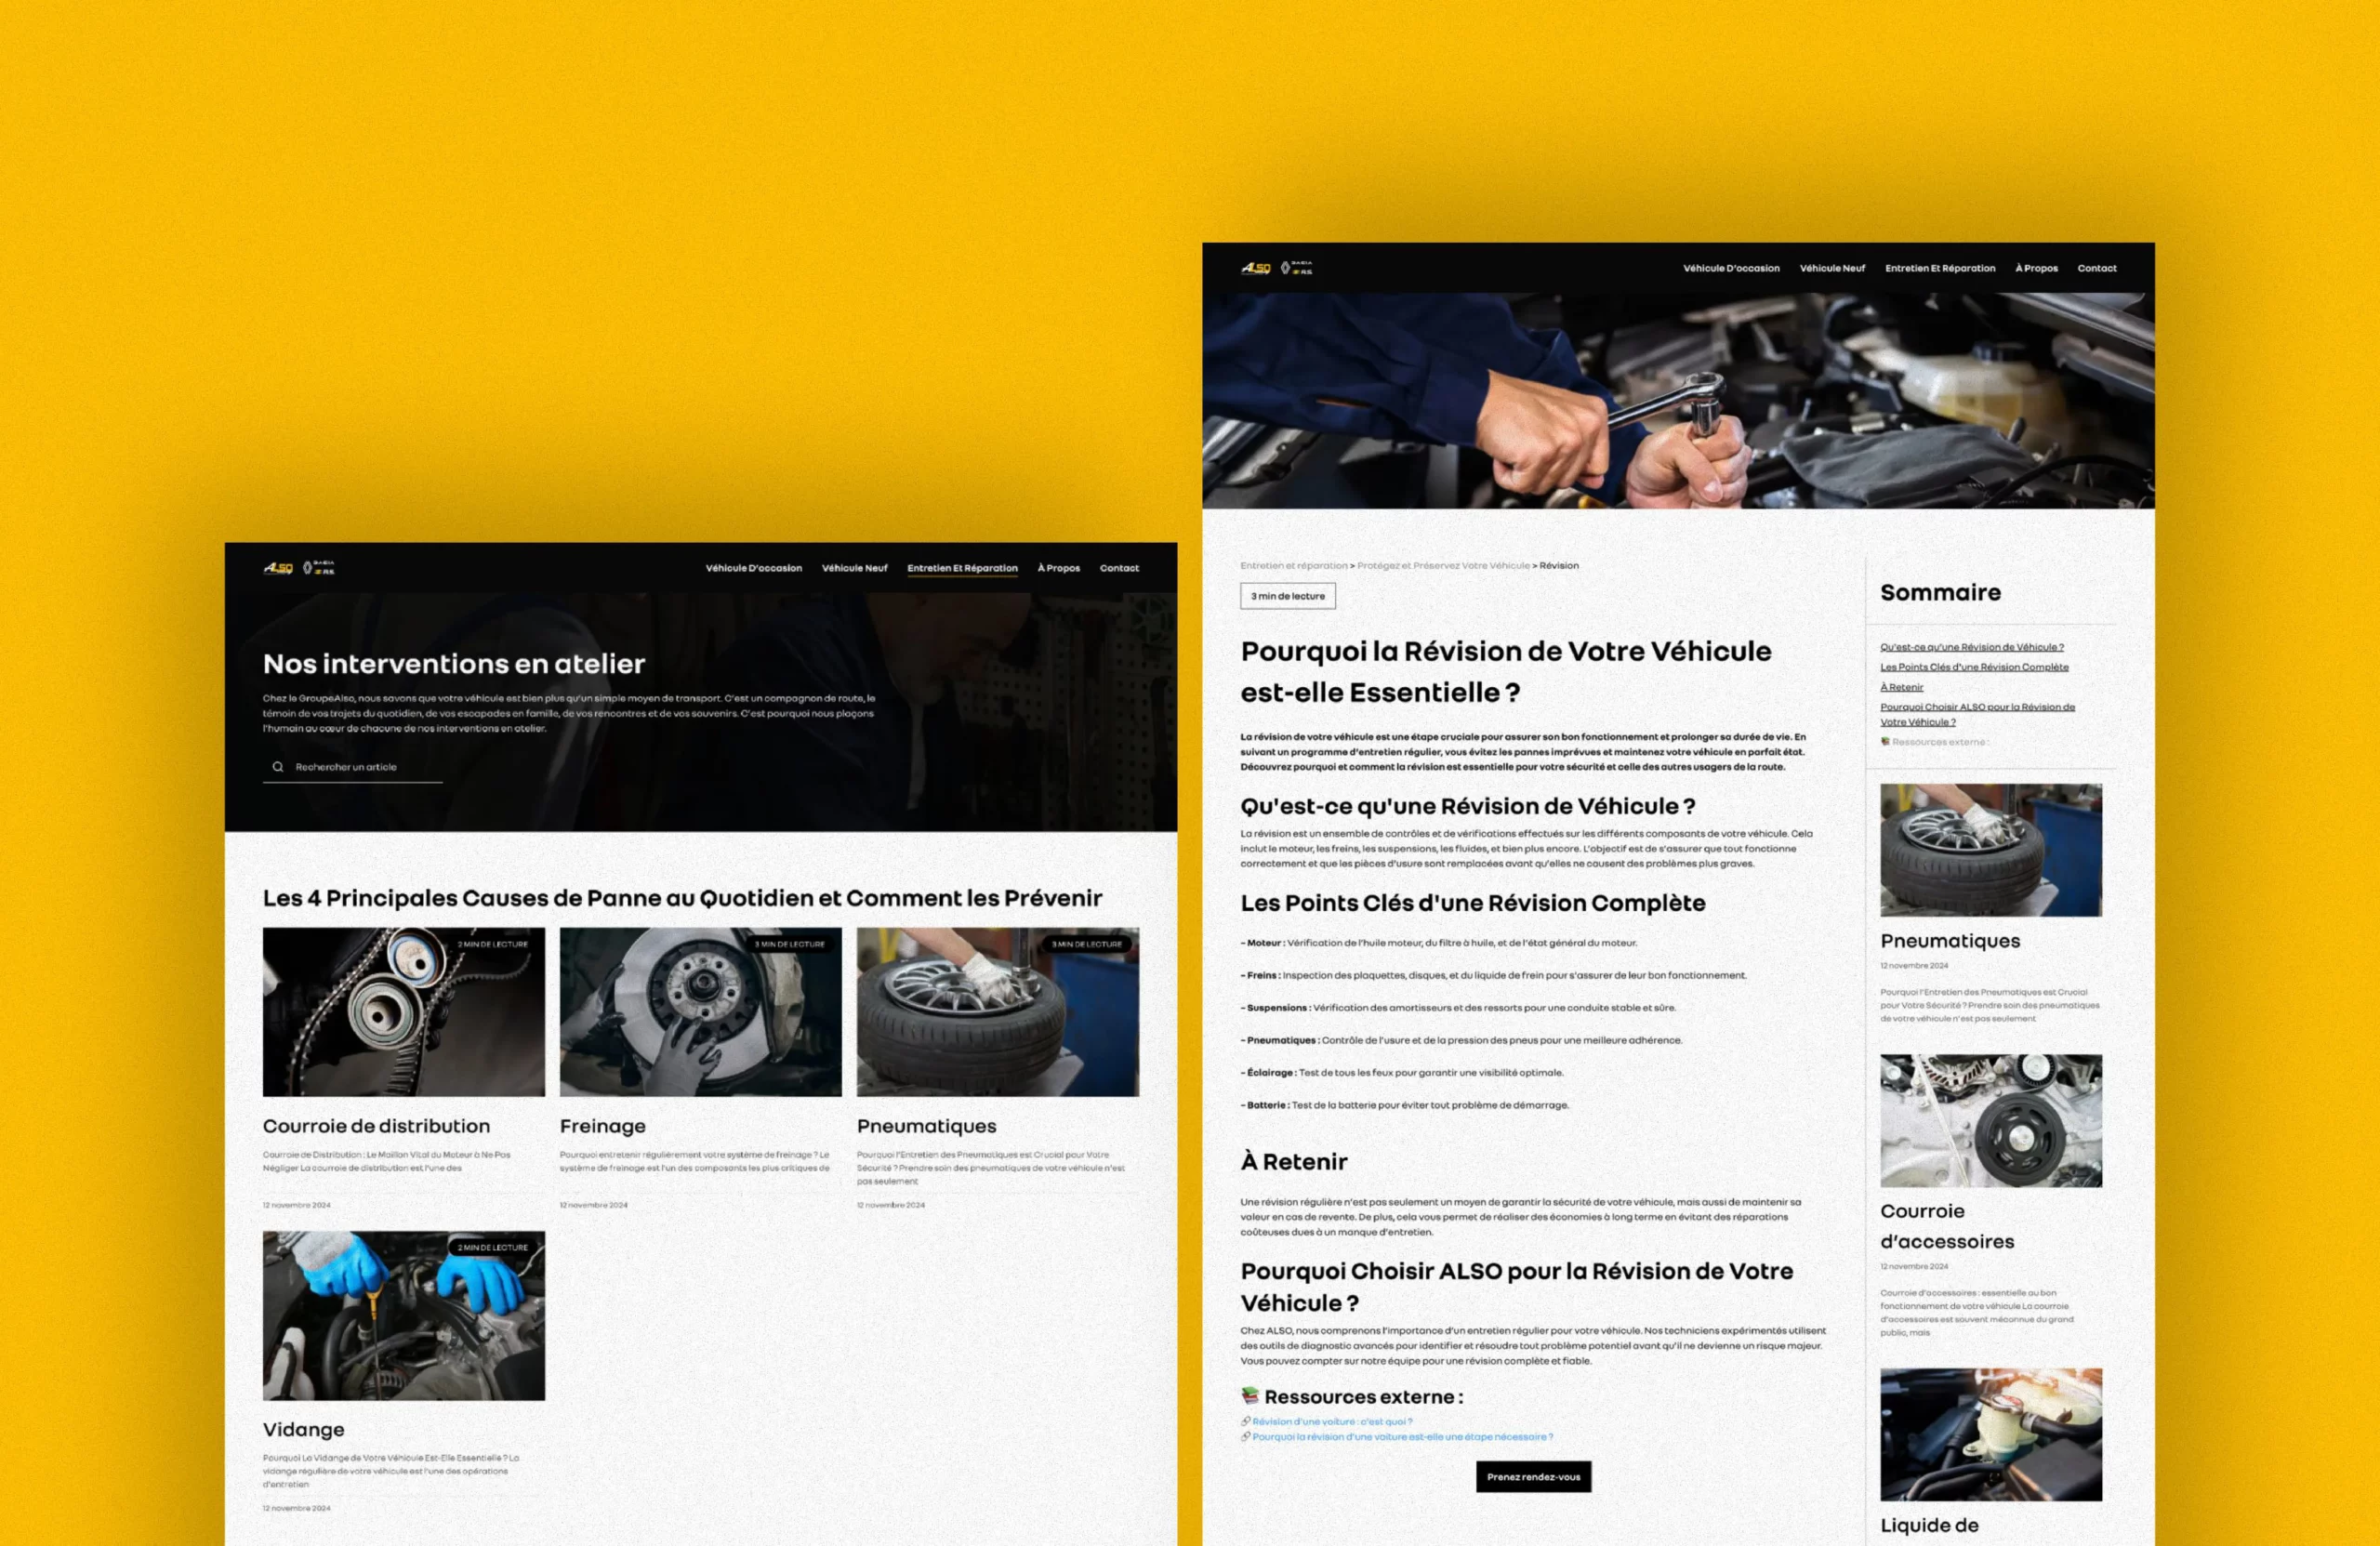Follow 'Pourquoi la révision d'une voiture' external link
The image size is (2380, 1546).
[x=1402, y=1437]
